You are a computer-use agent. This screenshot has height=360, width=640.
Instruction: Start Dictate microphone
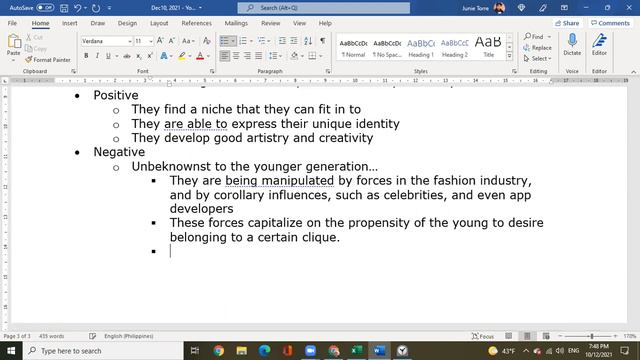pos(572,45)
